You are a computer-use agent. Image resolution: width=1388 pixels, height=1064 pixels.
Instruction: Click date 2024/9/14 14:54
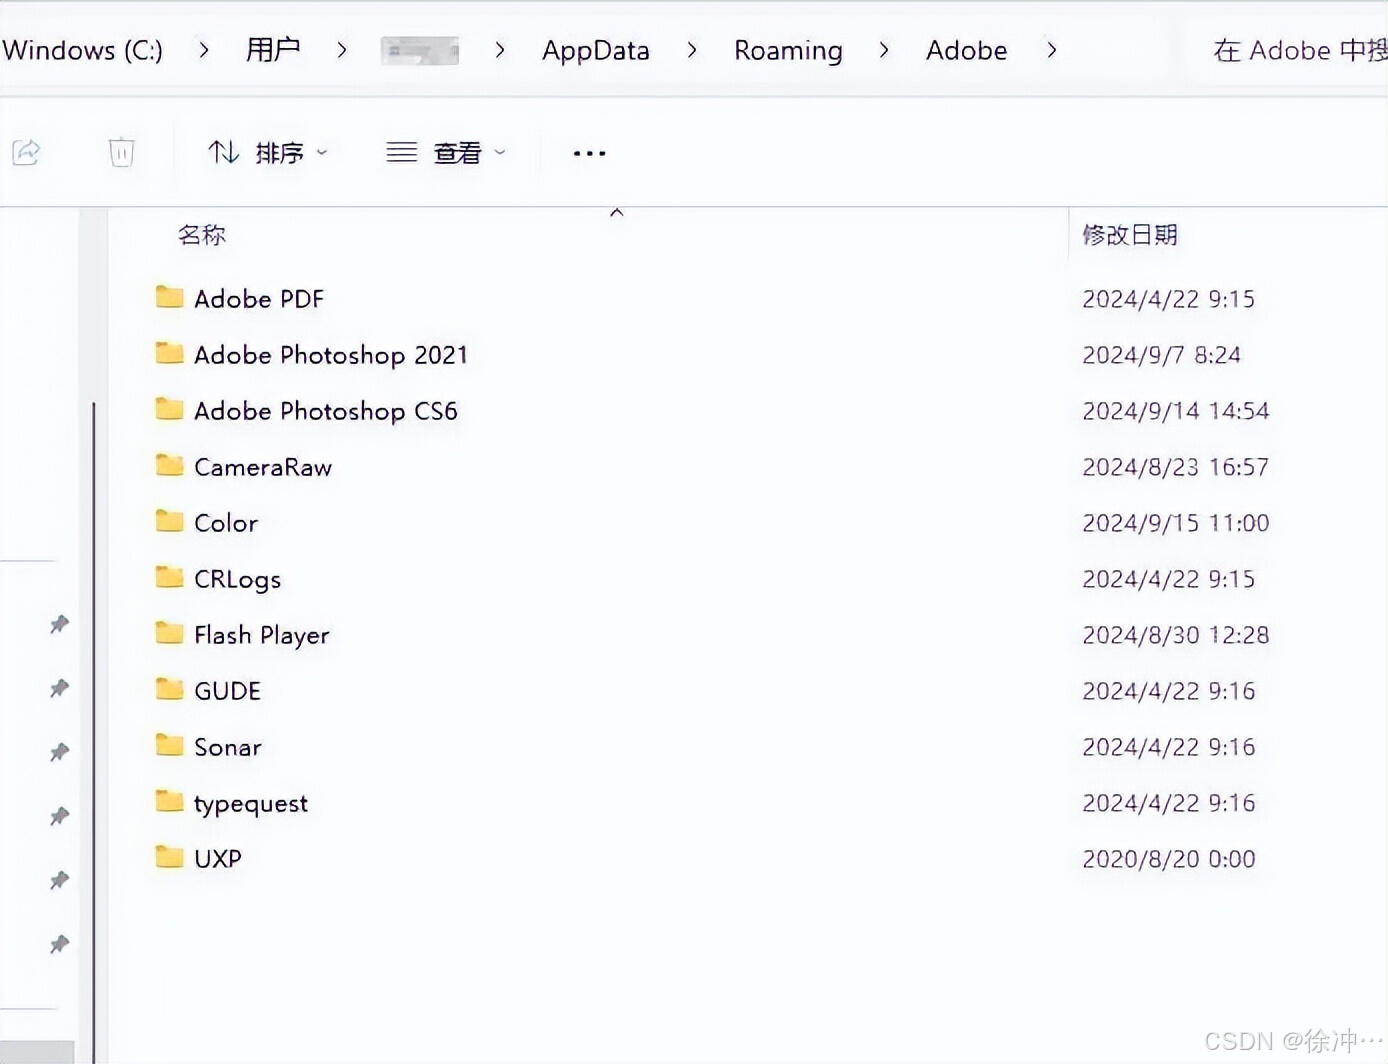(1176, 411)
